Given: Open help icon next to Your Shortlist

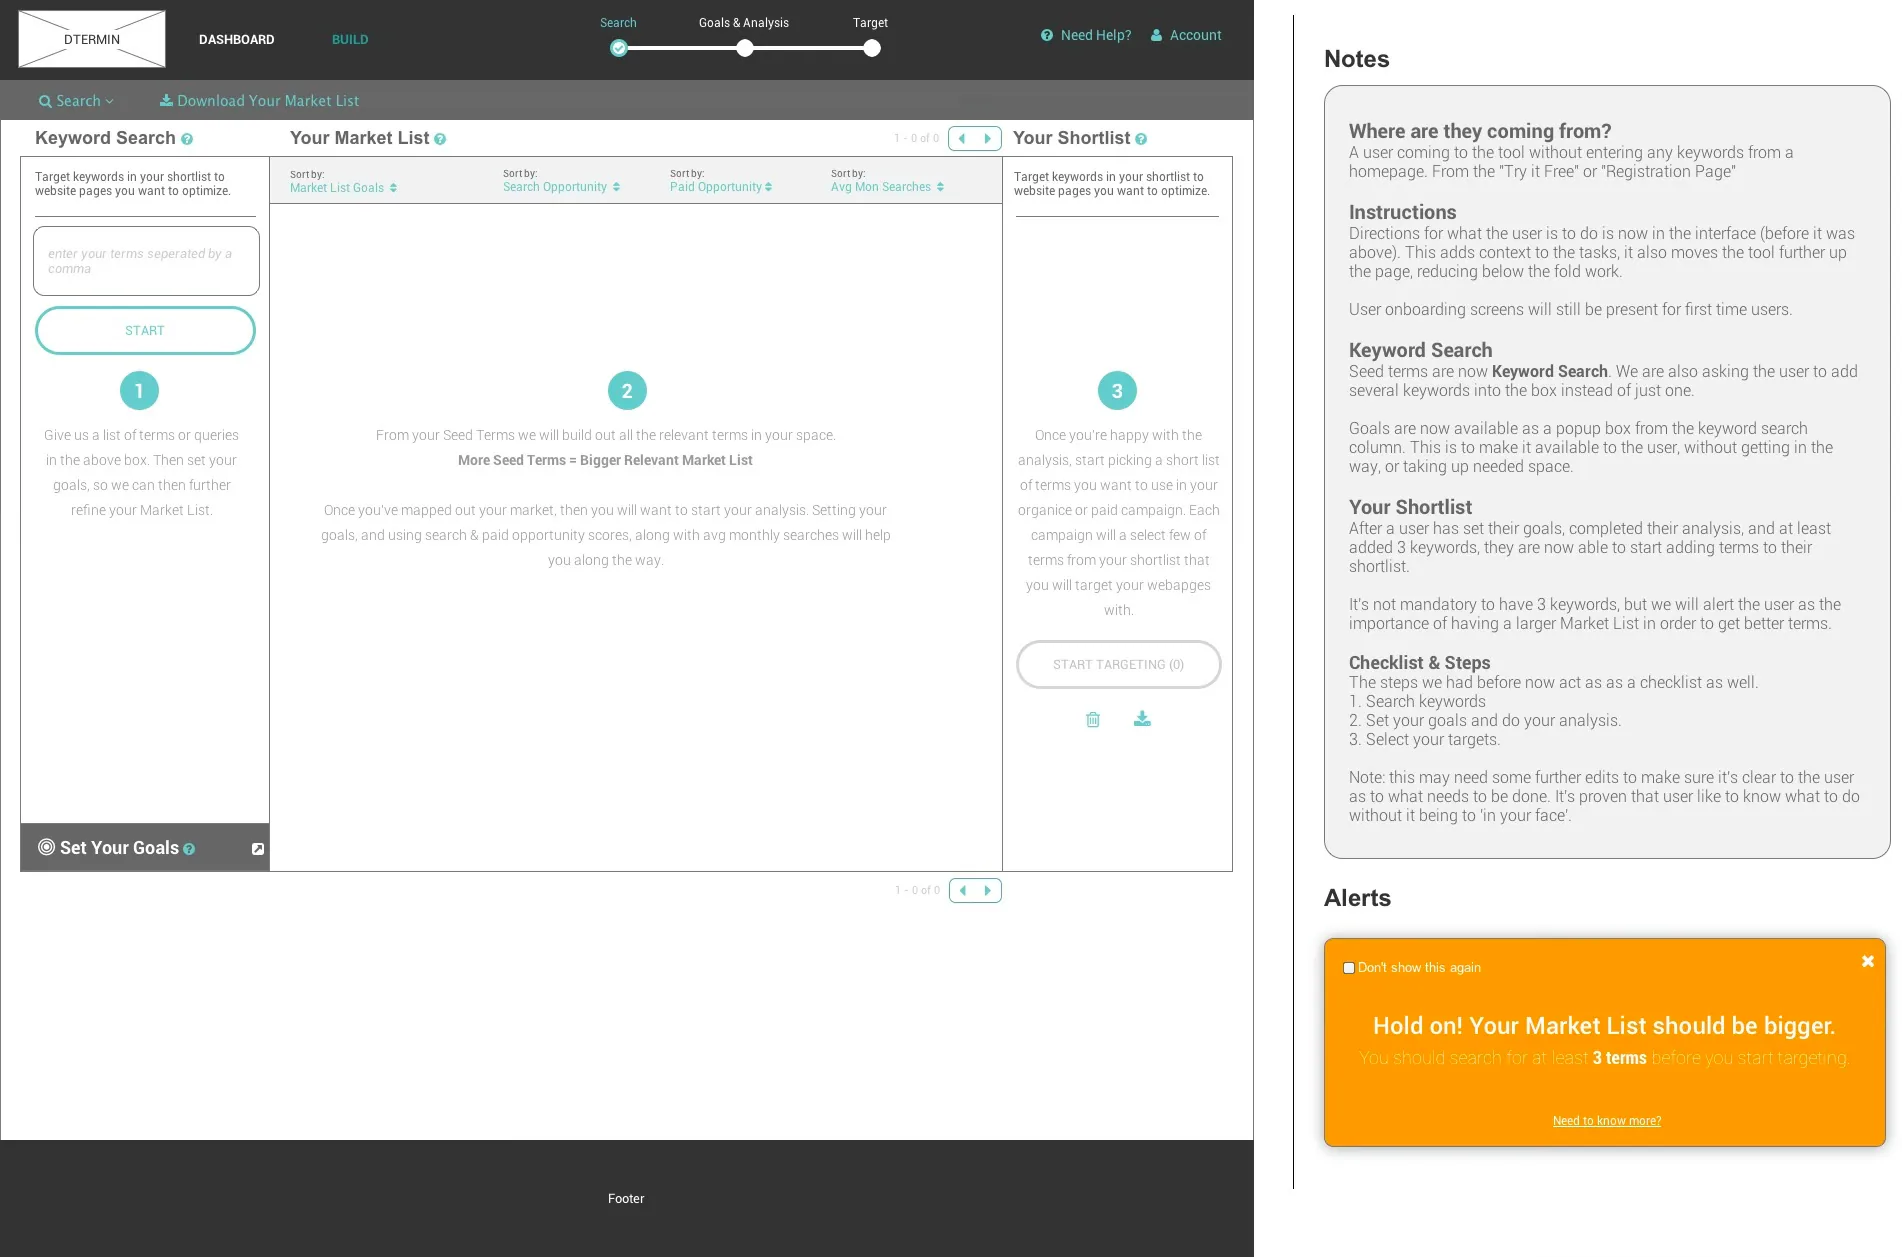Looking at the screenshot, I should tap(1141, 139).
